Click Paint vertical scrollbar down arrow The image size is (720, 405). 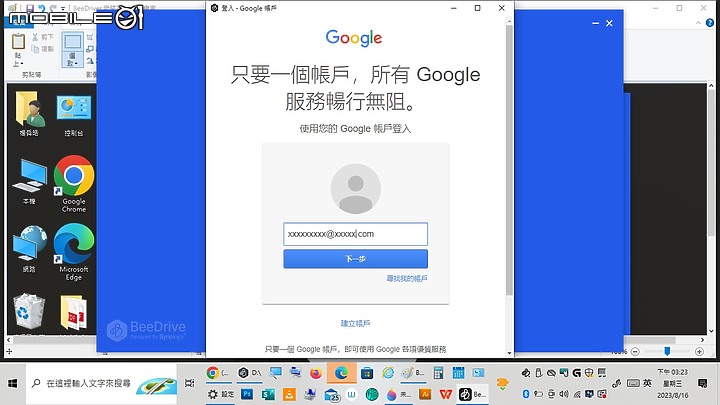pyautogui.click(x=711, y=331)
